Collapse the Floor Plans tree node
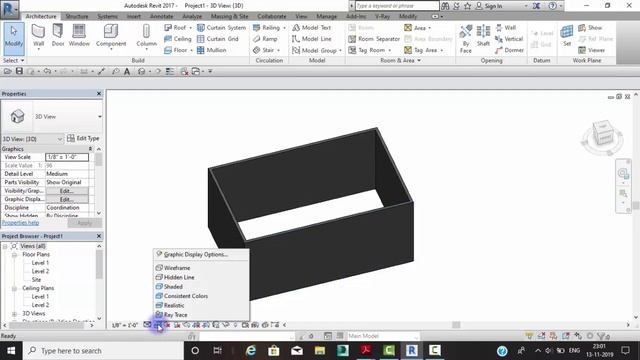Screen dimensions: 640x360 (x=14, y=255)
